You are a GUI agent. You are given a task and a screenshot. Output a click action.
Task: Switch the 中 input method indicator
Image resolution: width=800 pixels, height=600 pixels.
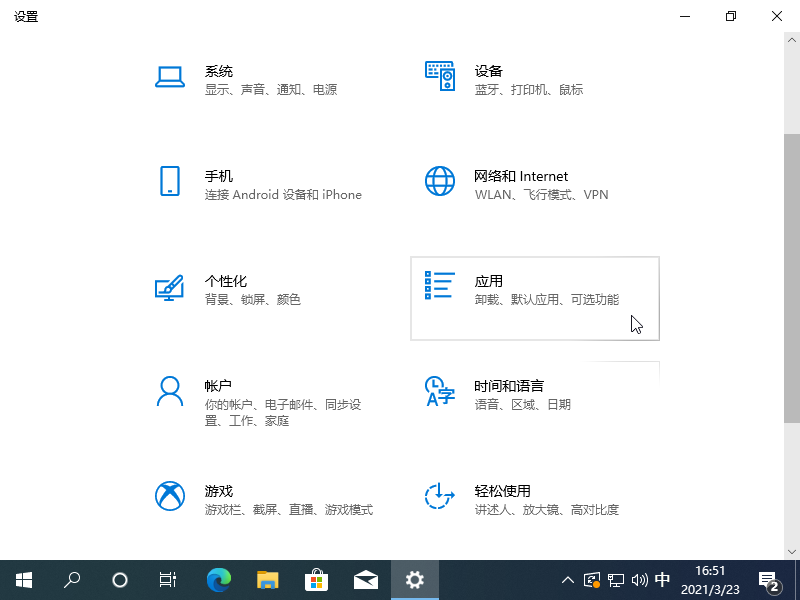point(662,580)
